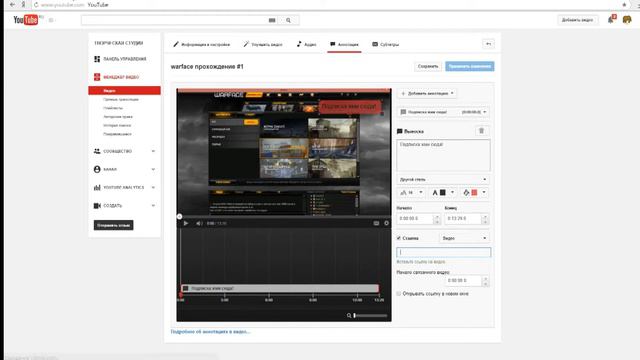Toggle the Ссылка checkbox
640x360 pixels.
(x=399, y=238)
